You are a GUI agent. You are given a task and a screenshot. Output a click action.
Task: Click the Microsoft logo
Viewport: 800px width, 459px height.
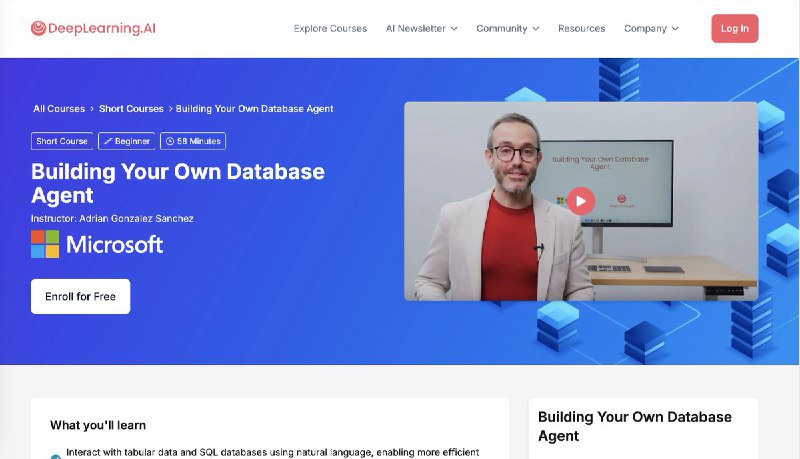tap(97, 244)
